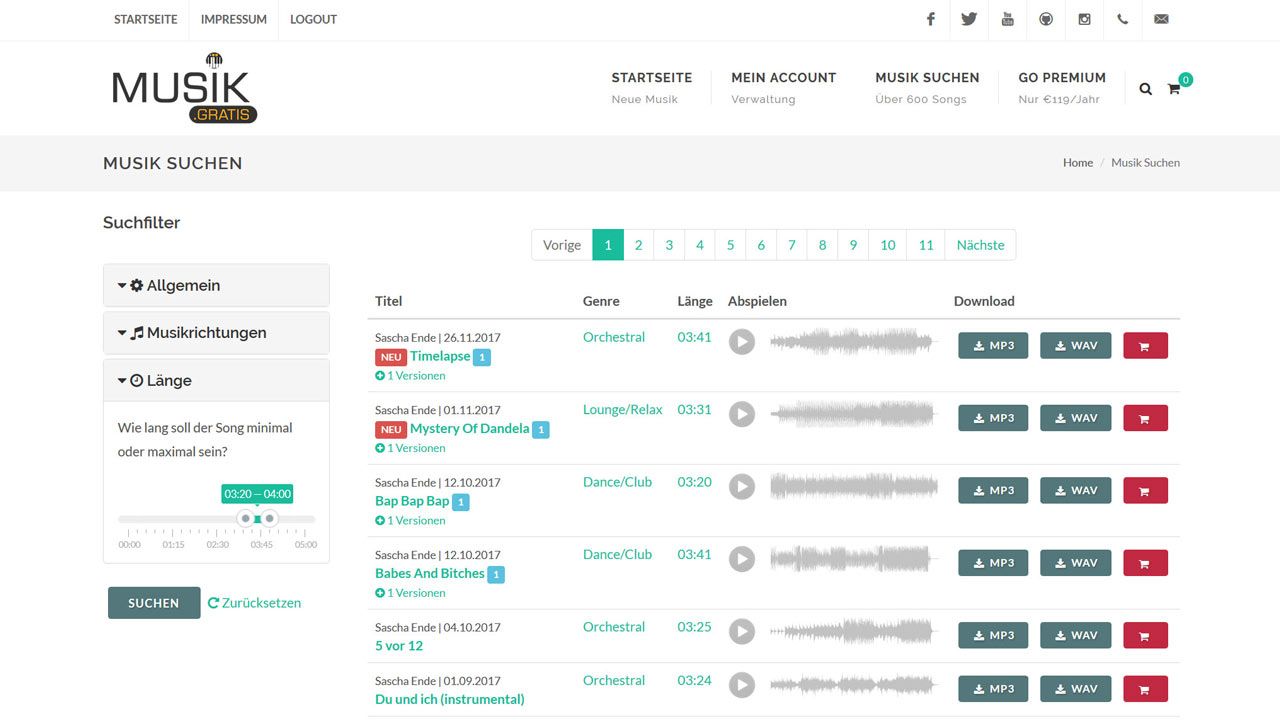Click the search magnifier icon in navigation
Image resolution: width=1280 pixels, height=720 pixels.
1146,89
